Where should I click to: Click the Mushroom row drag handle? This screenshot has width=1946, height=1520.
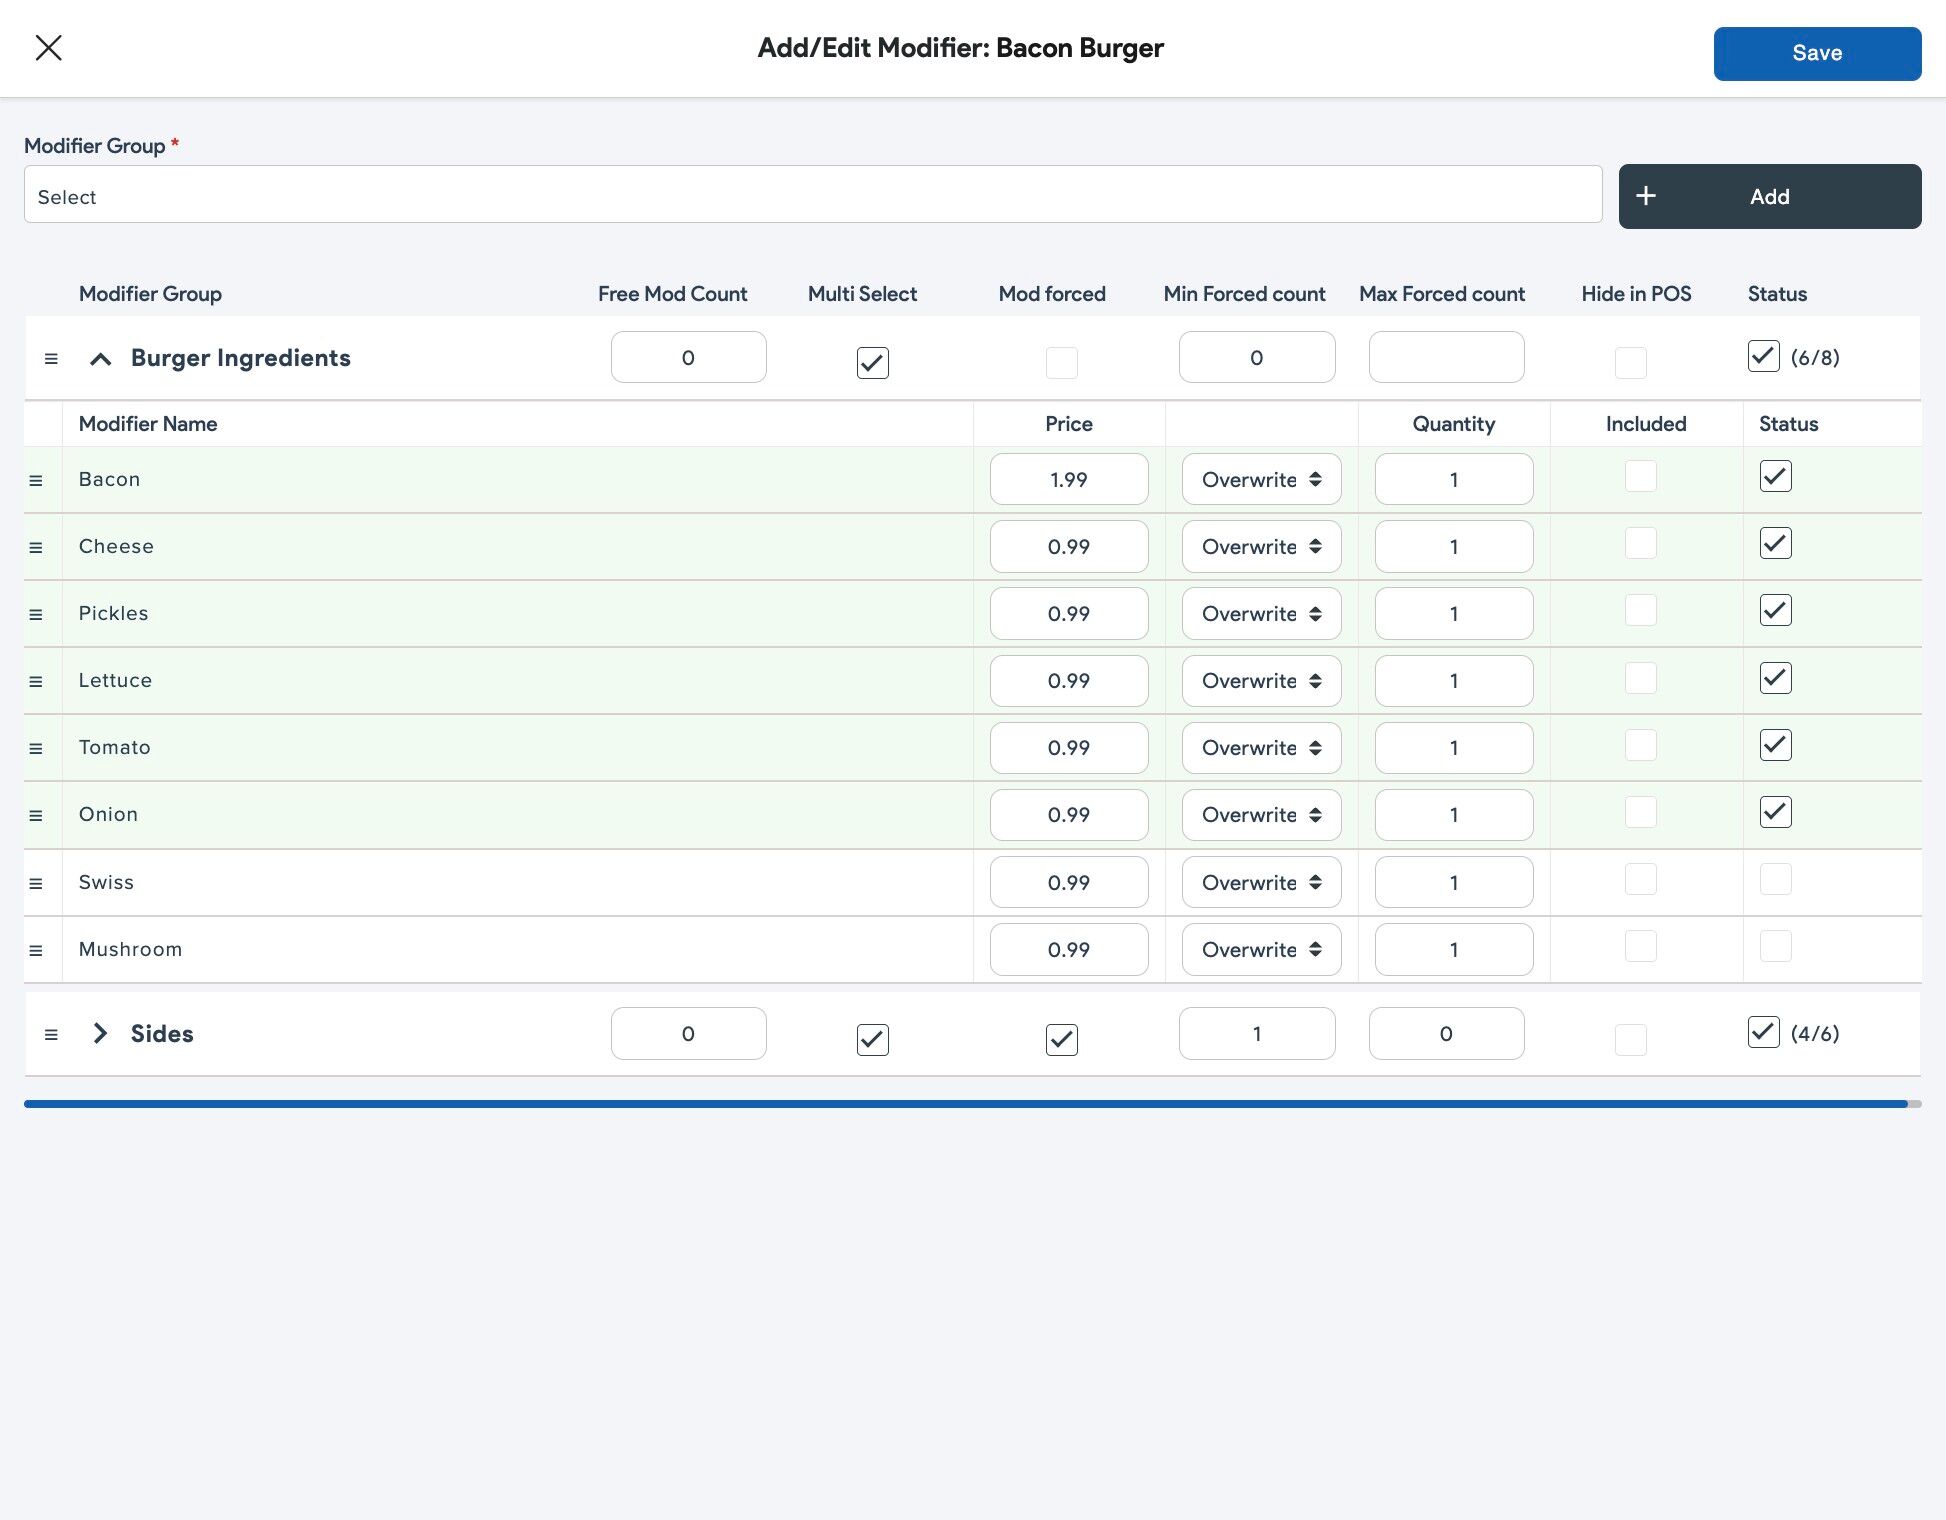[36, 951]
